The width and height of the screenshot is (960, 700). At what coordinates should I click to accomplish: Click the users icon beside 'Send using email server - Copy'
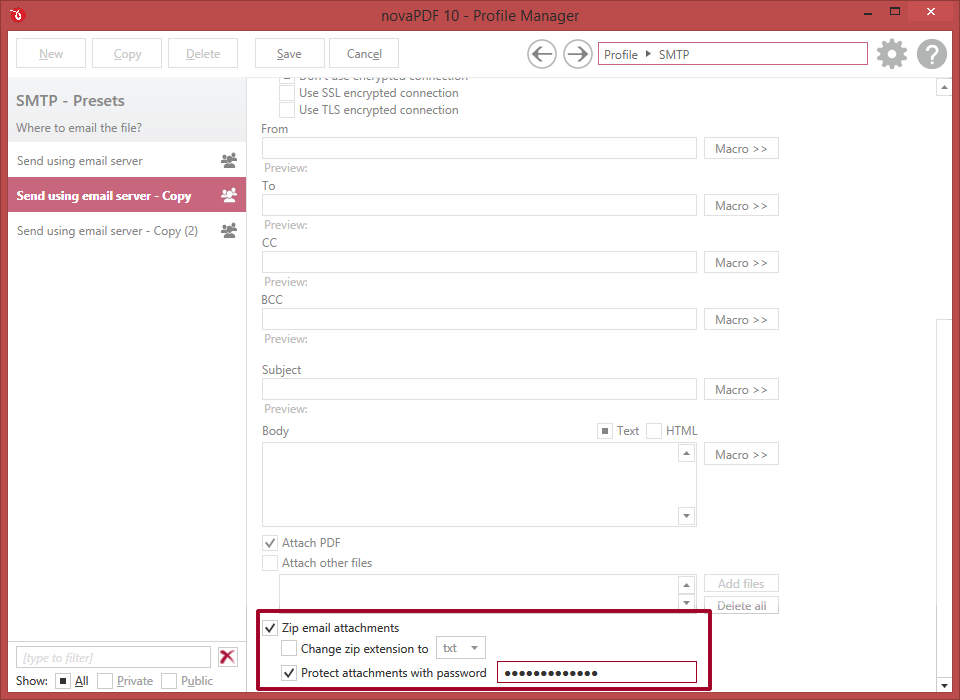(229, 195)
